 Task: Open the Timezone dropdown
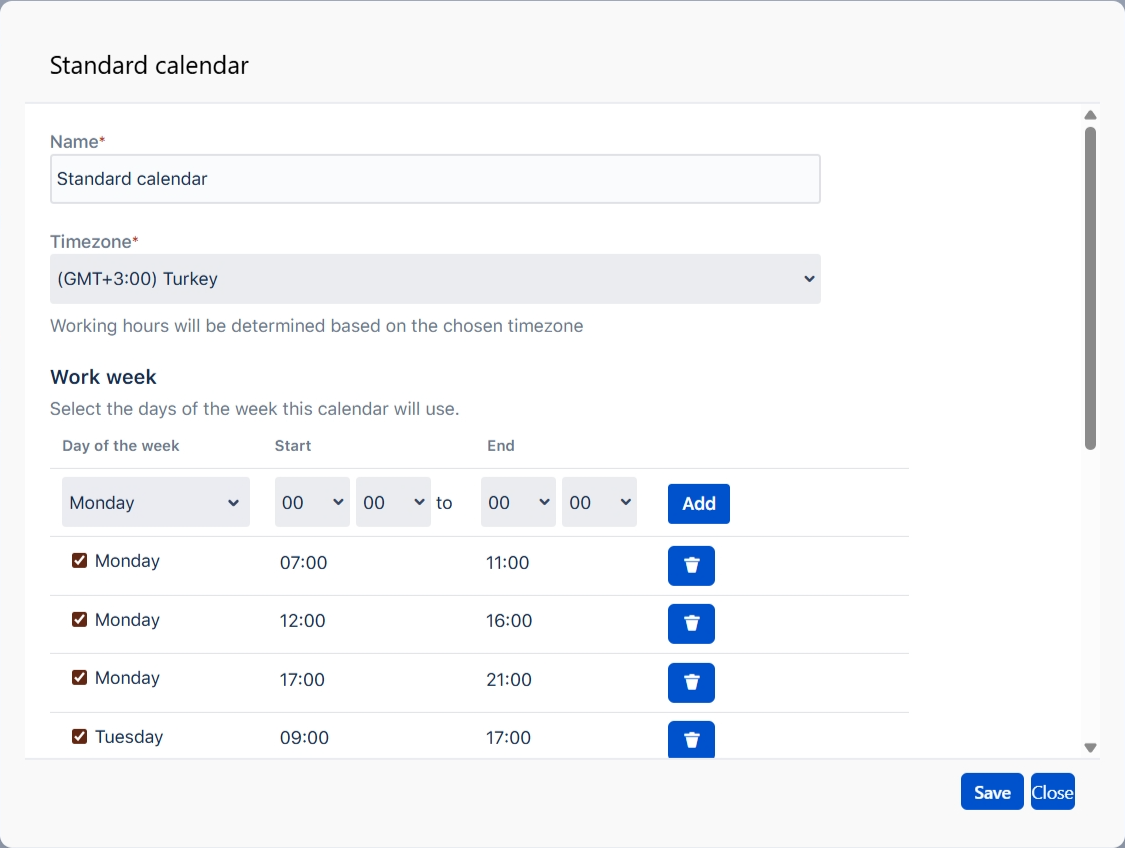435,279
